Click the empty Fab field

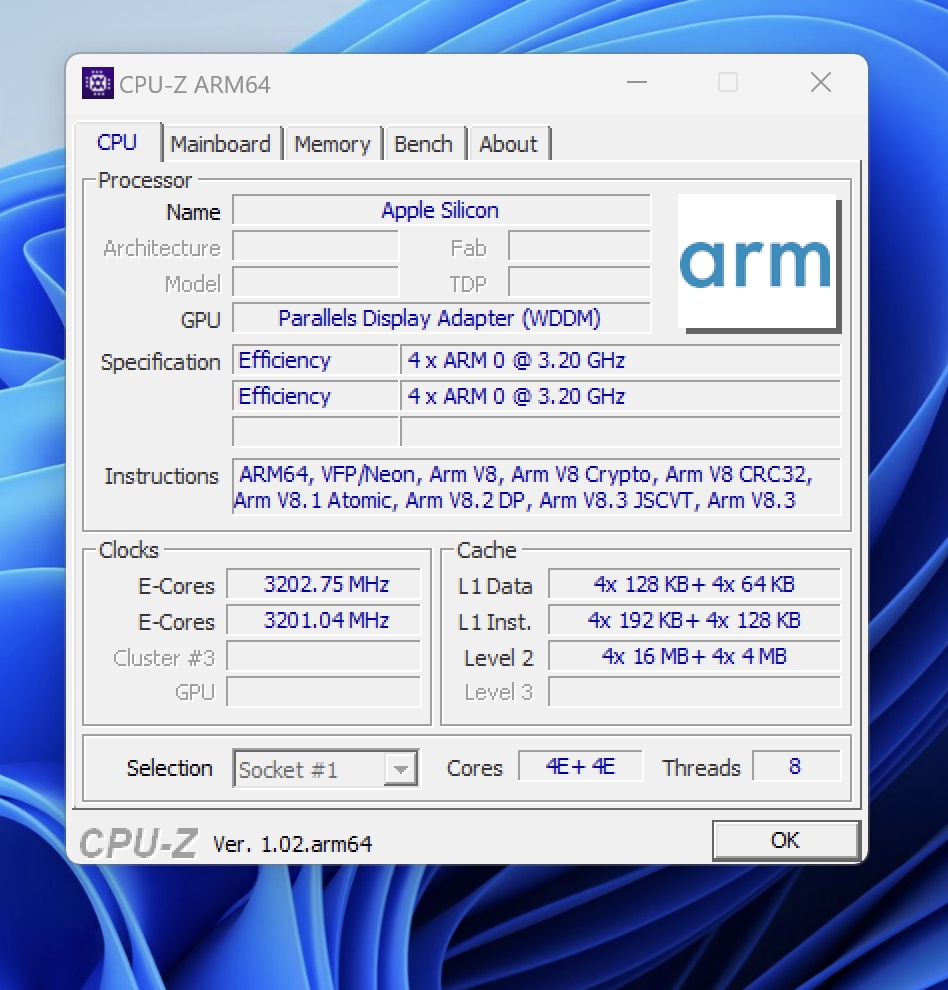pyautogui.click(x=580, y=246)
